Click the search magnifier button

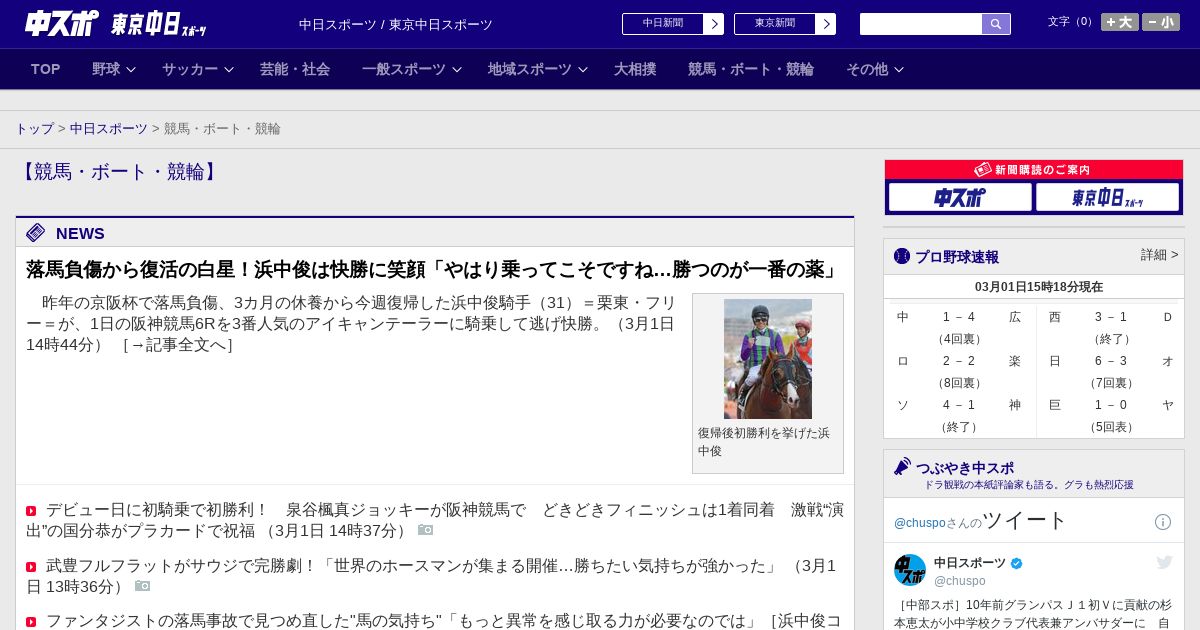coord(996,24)
